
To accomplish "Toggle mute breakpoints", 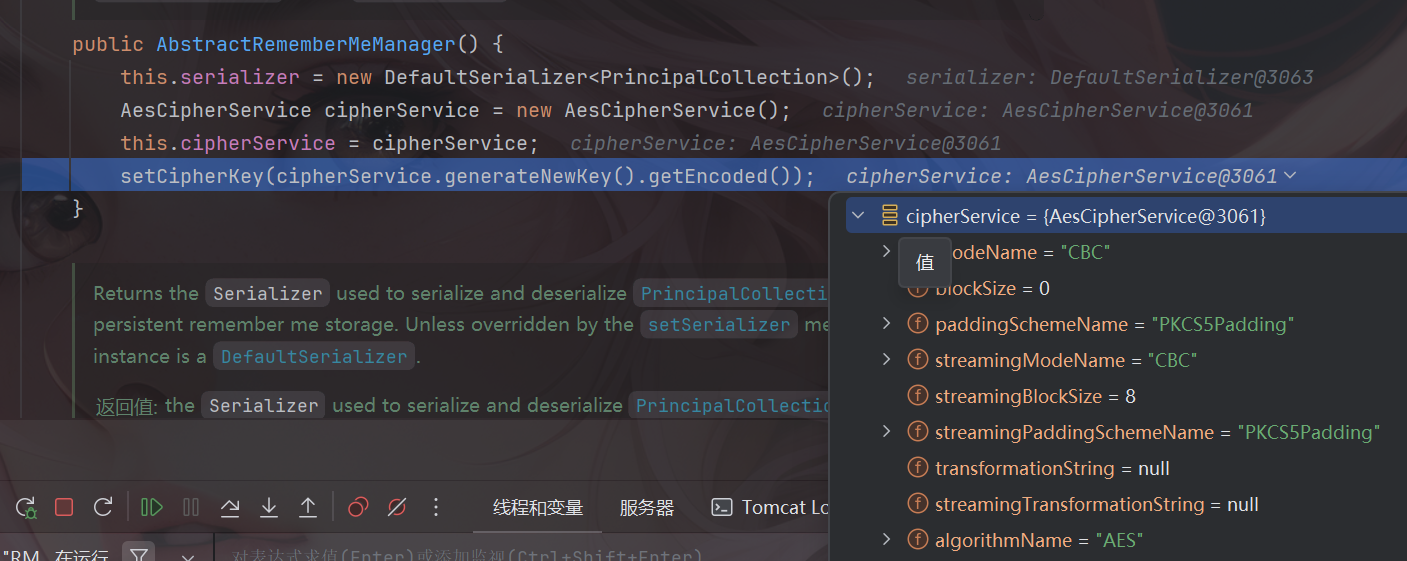I will tap(396, 507).
